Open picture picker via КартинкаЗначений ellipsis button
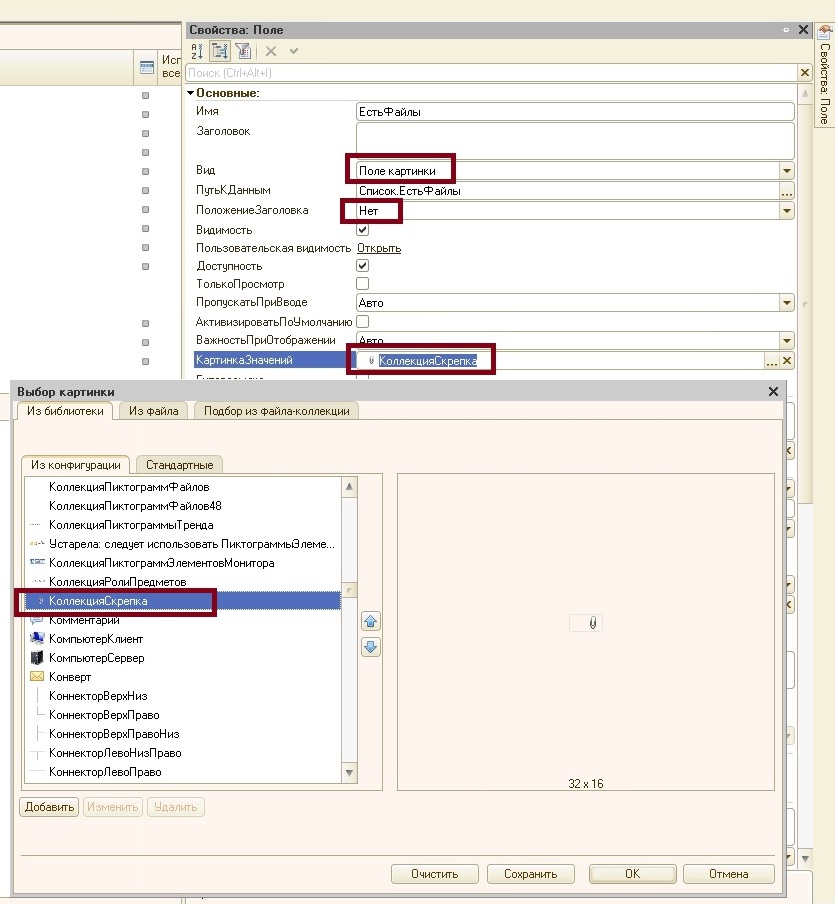Screen dimensions: 838x904 click(x=771, y=361)
